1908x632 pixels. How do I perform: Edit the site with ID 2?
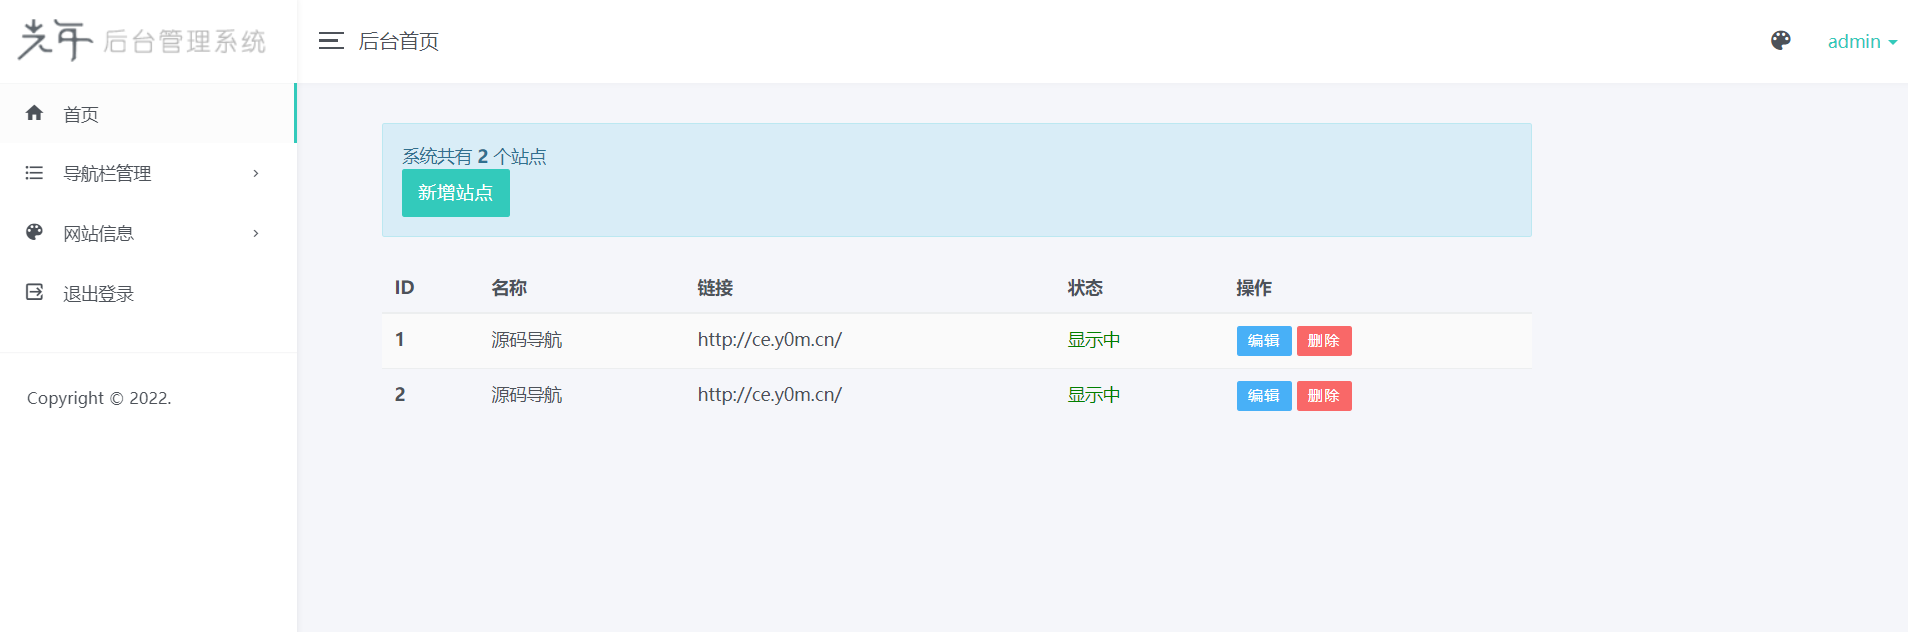1263,396
